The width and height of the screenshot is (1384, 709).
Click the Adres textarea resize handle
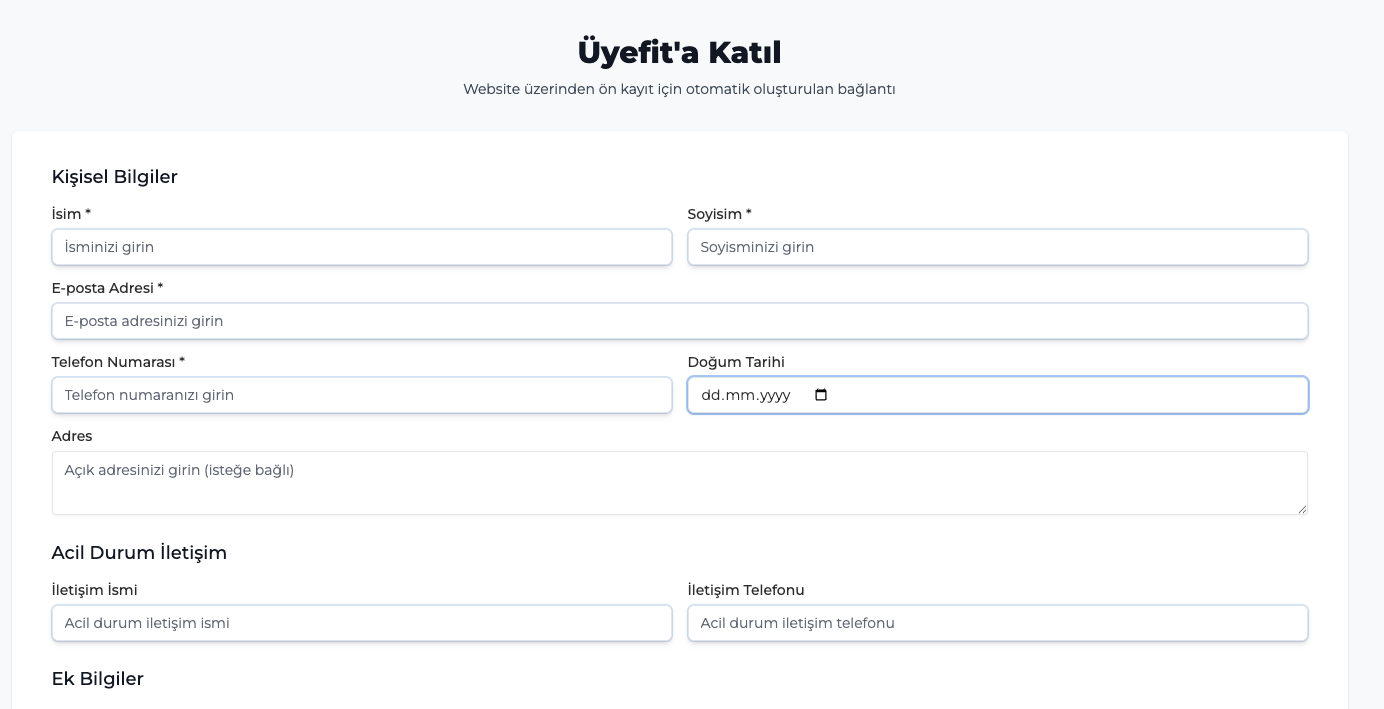tap(1303, 510)
